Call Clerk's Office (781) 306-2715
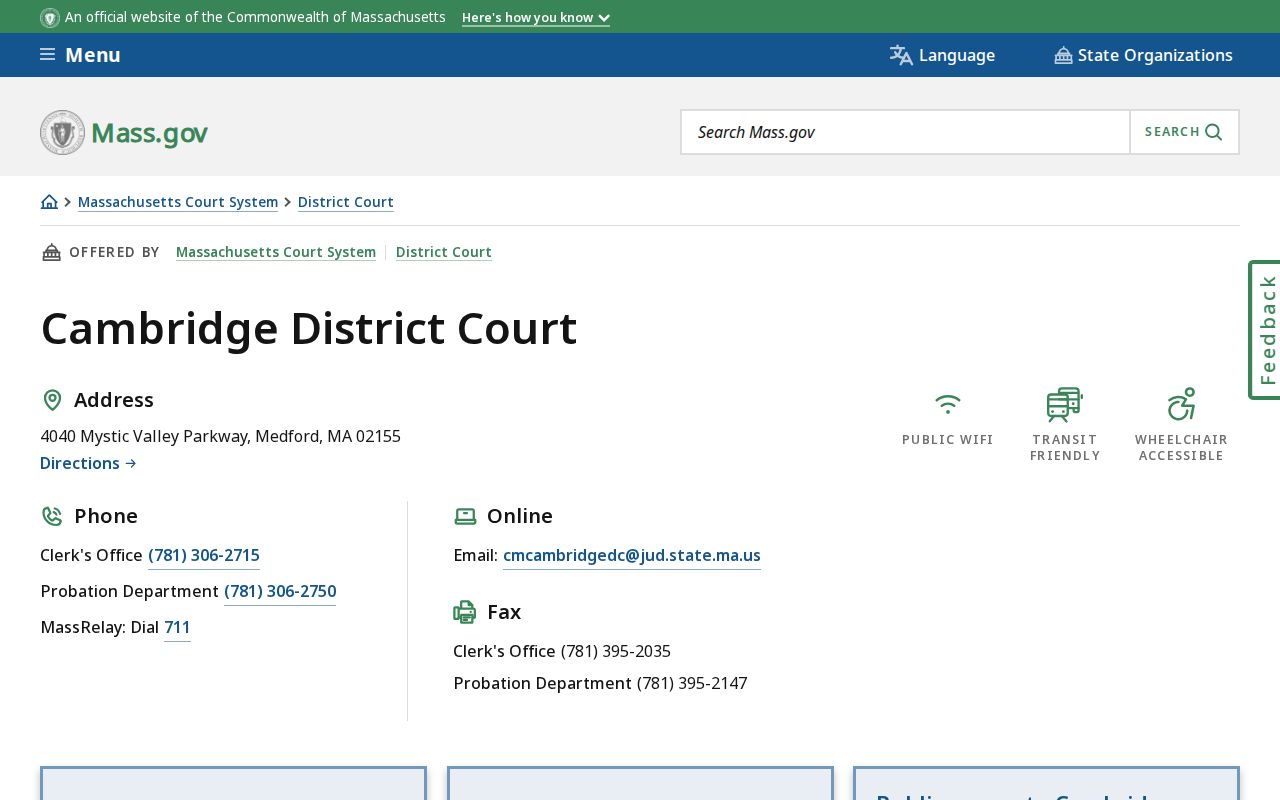This screenshot has width=1280, height=800. point(204,555)
